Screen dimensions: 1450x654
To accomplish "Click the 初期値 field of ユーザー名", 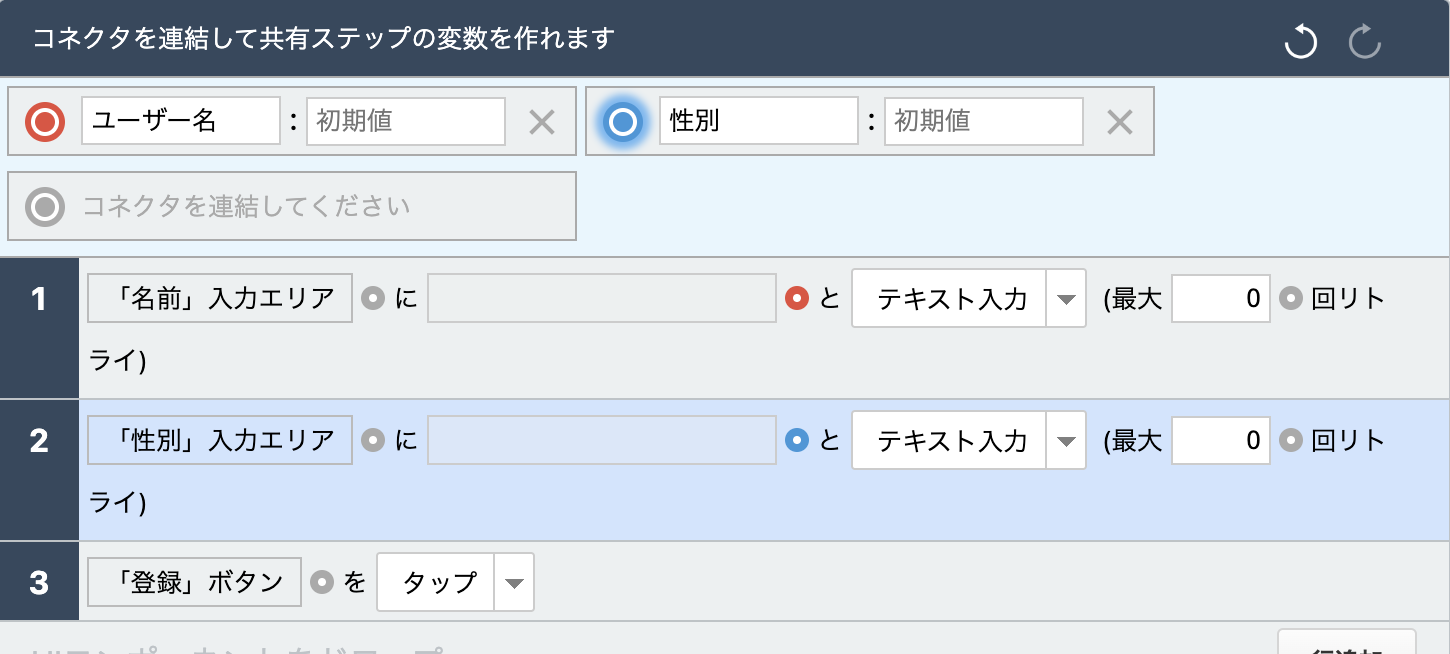I will tap(406, 121).
